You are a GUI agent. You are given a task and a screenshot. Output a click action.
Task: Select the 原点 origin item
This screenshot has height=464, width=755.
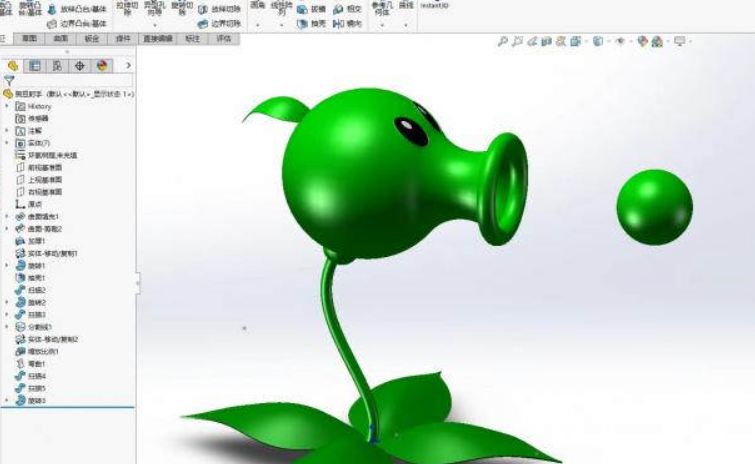click(x=29, y=205)
